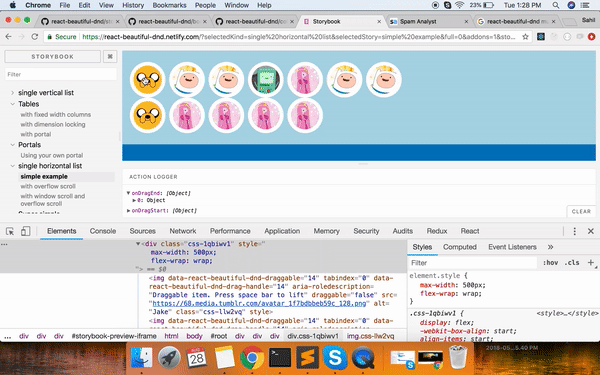Open the DevTools three-dot customize menu

click(x=574, y=231)
